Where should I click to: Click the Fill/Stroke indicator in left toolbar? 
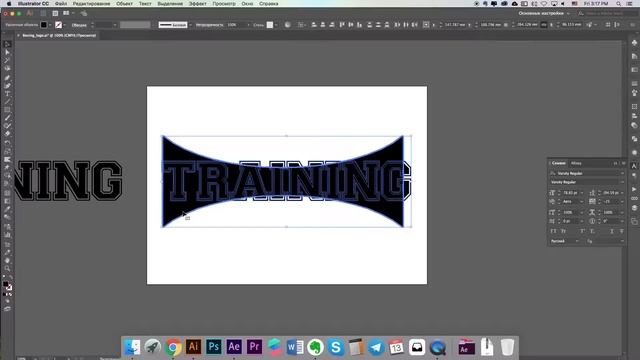[x=7, y=285]
